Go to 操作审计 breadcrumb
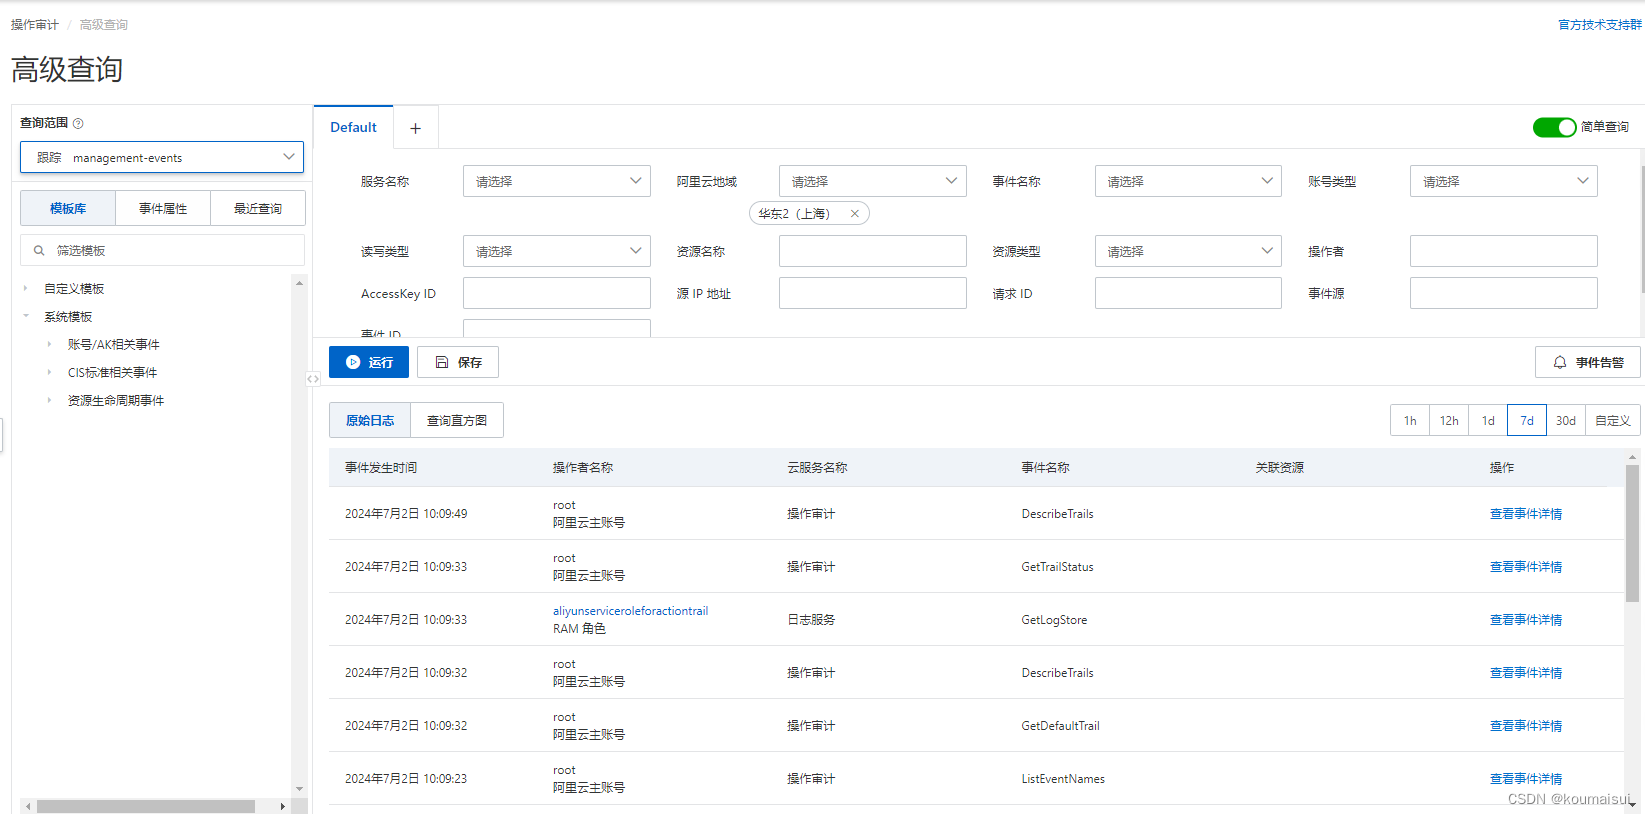Viewport: 1645px width, 814px height. tap(35, 24)
